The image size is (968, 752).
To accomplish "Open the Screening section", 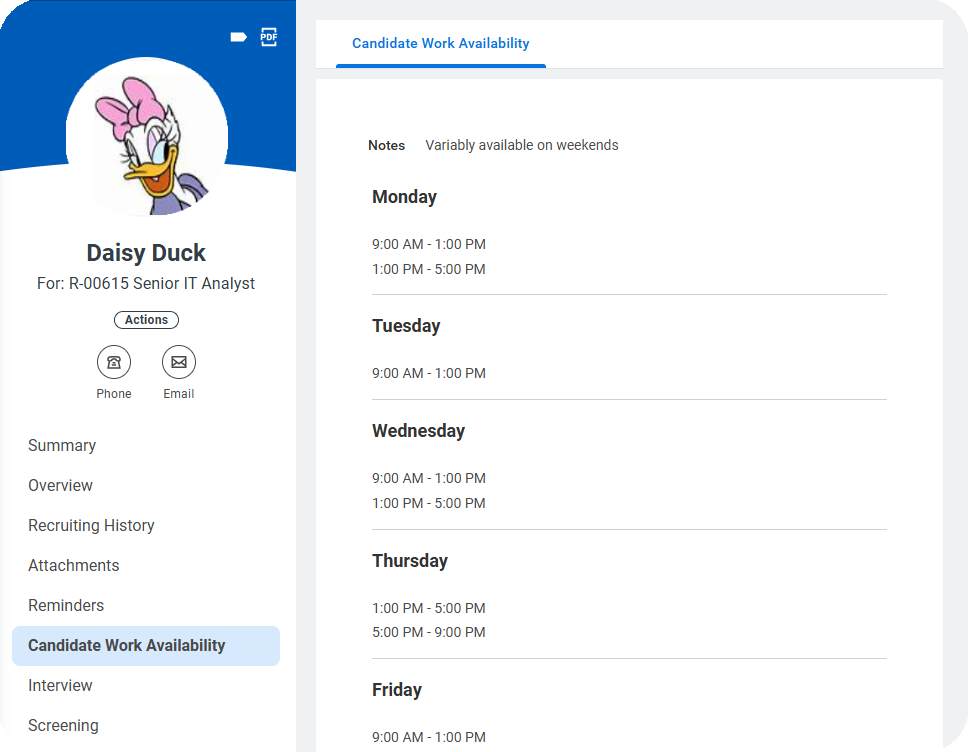I will pos(63,725).
